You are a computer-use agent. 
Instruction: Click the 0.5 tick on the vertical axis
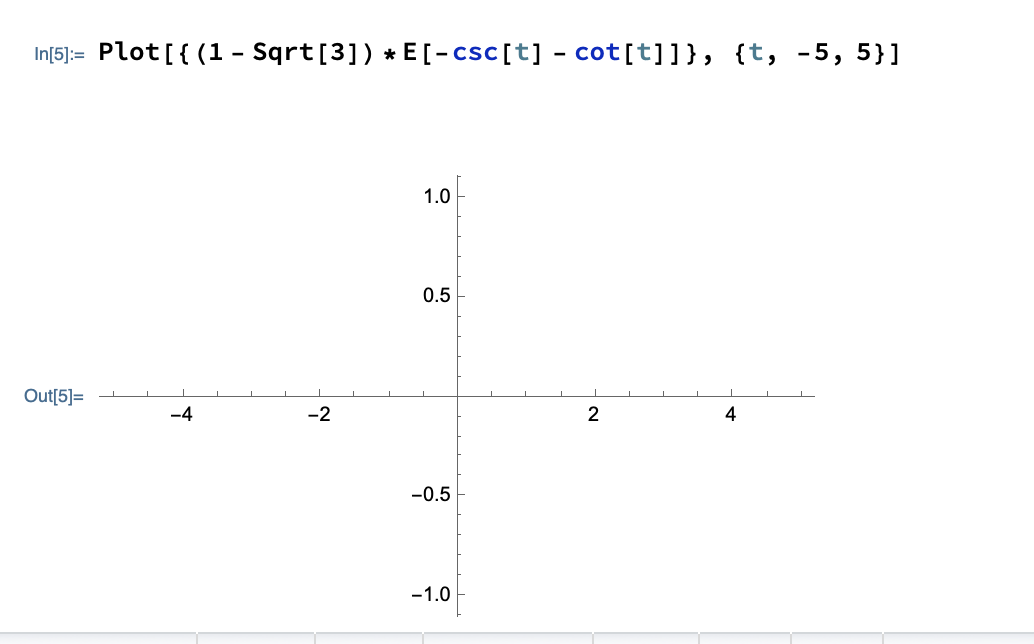pos(435,295)
